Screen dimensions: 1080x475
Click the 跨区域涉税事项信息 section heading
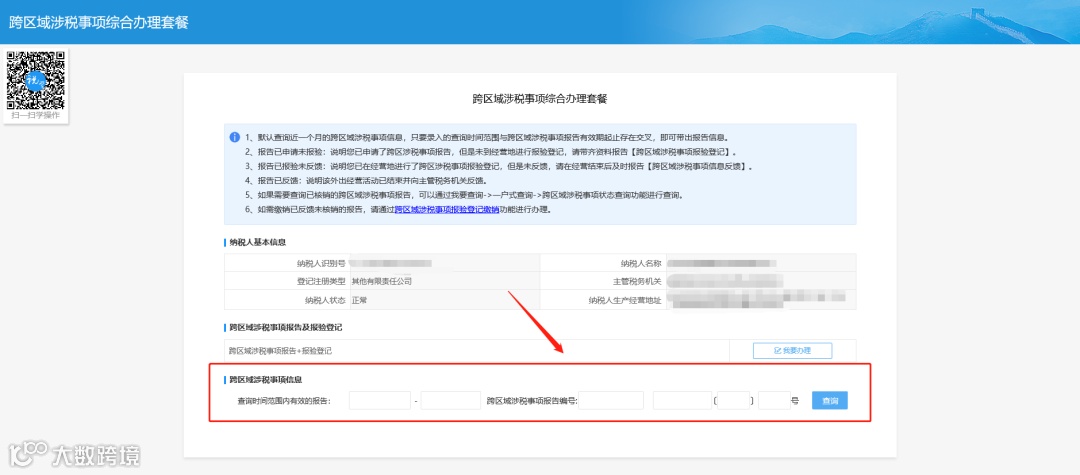[x=265, y=379]
